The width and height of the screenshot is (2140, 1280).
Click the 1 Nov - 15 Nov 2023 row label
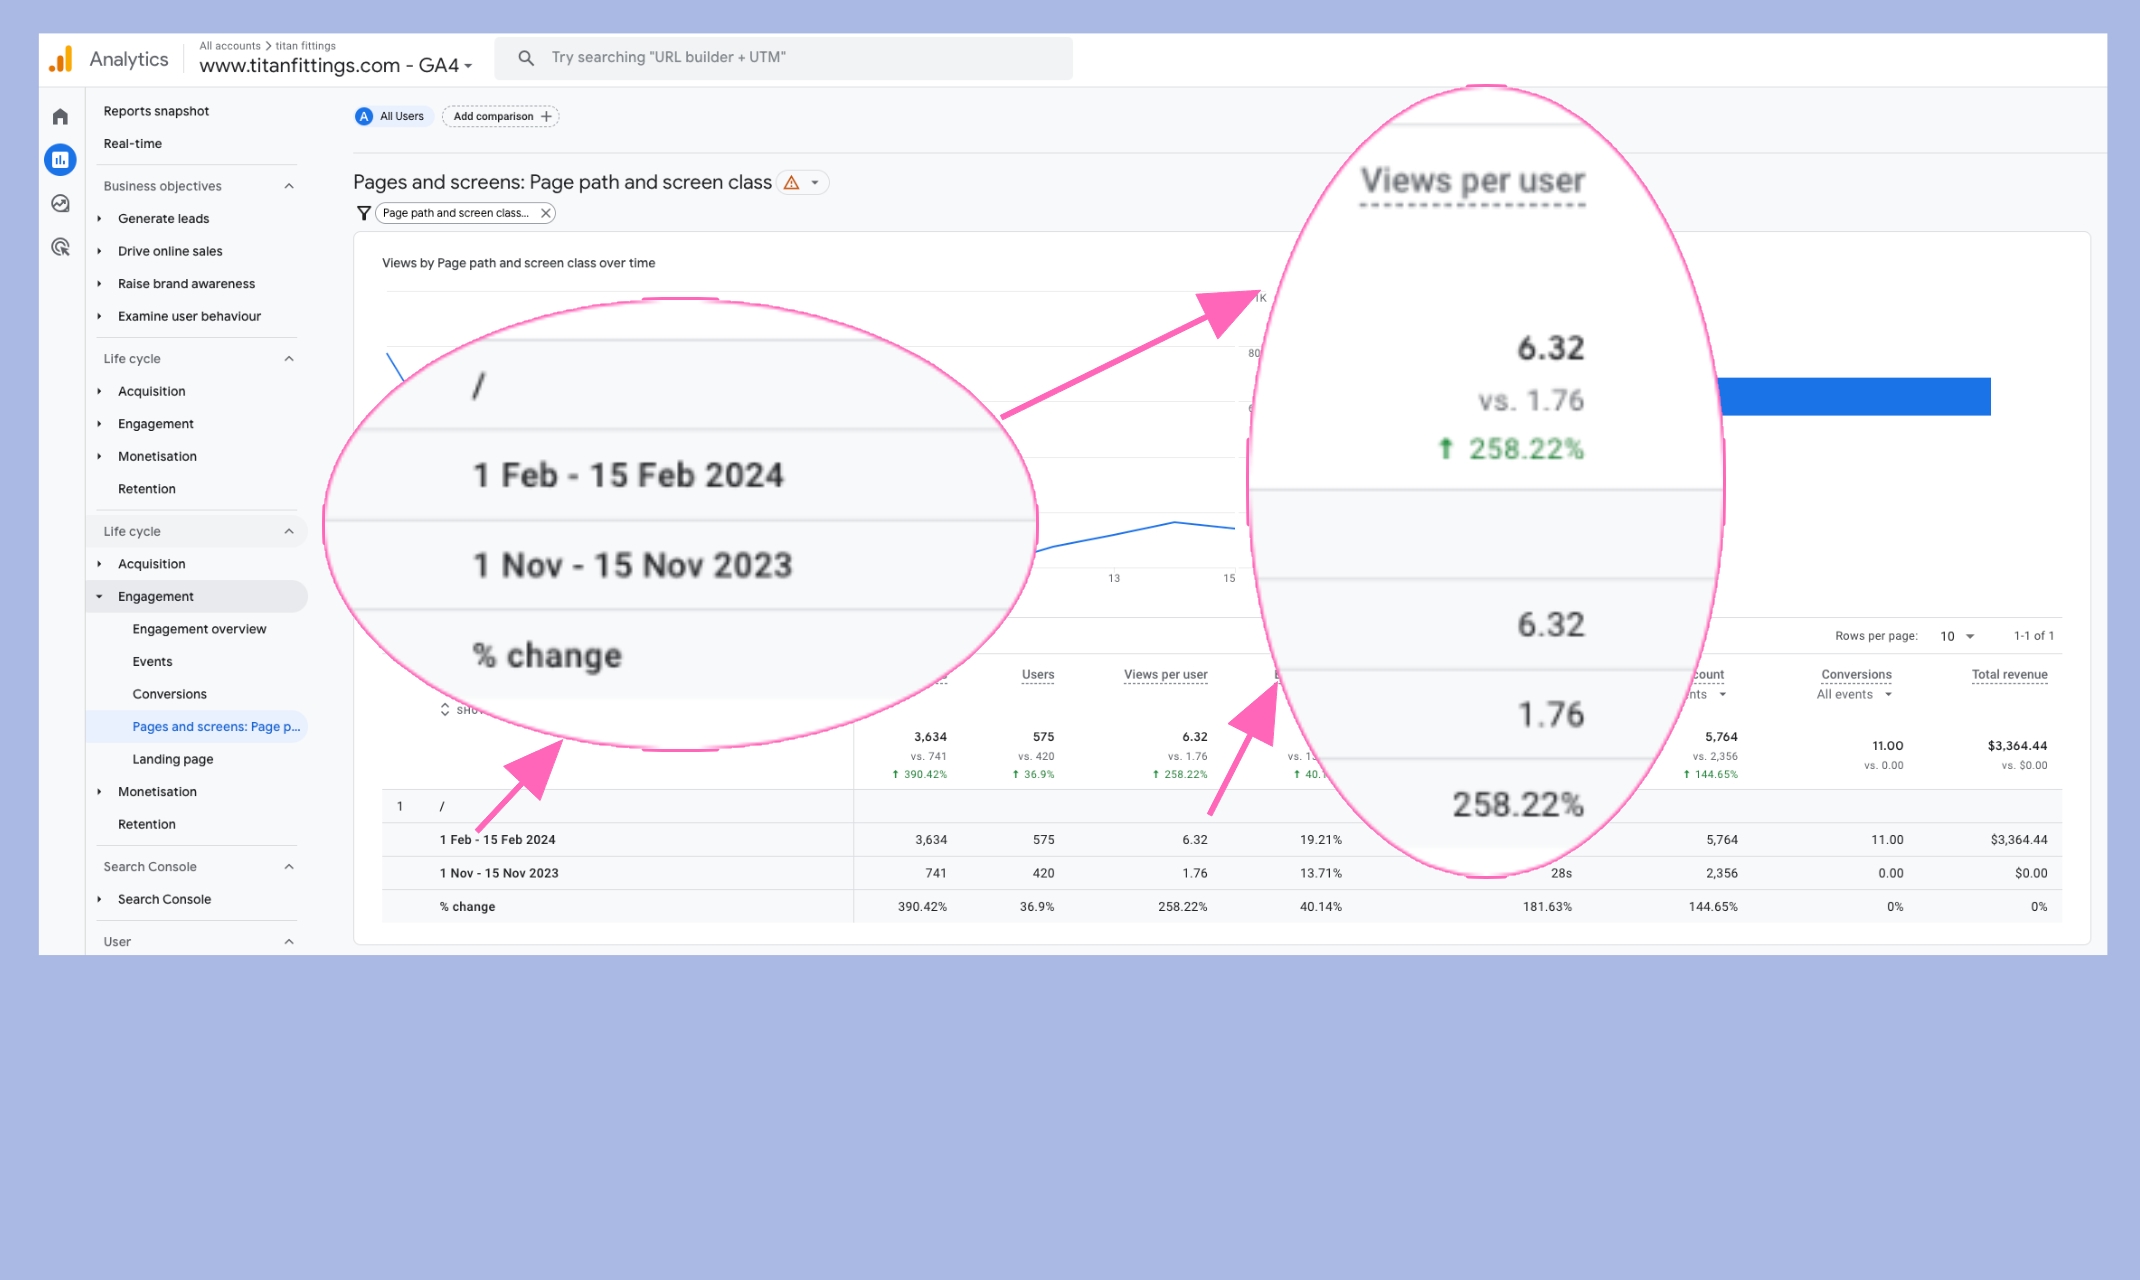499,873
